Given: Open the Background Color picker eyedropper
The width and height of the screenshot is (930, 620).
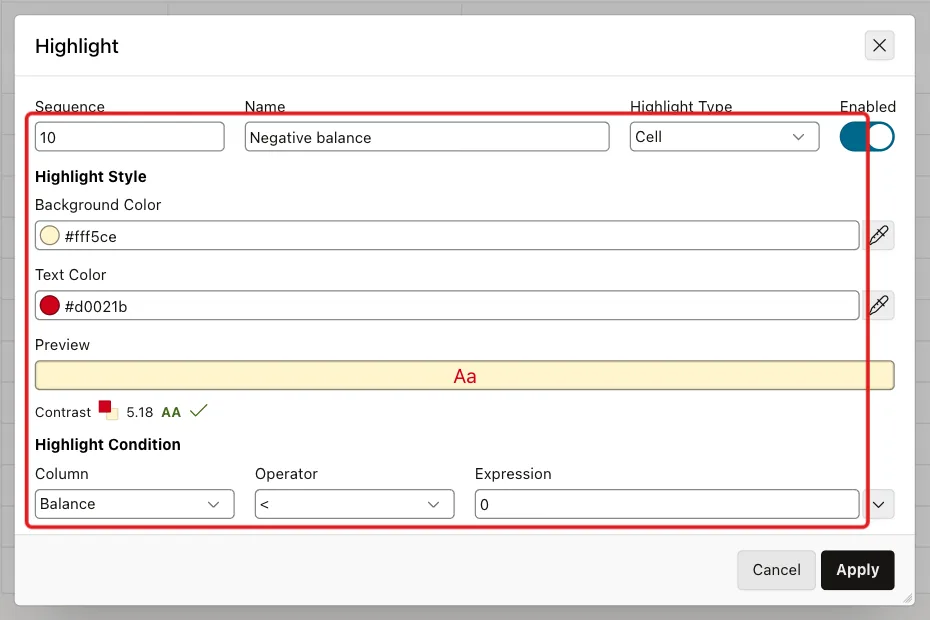Looking at the screenshot, I should click(879, 236).
